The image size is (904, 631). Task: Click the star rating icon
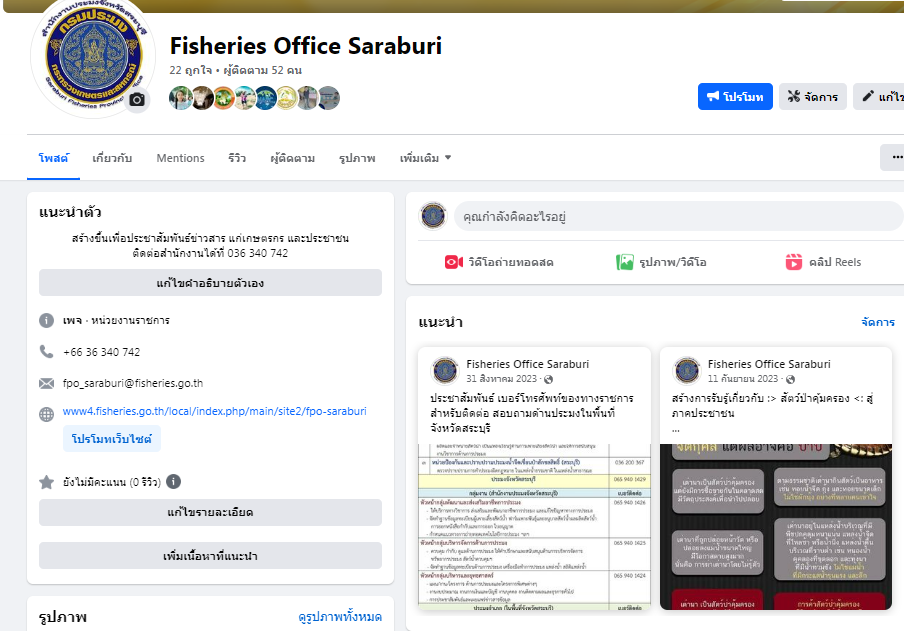coord(47,482)
